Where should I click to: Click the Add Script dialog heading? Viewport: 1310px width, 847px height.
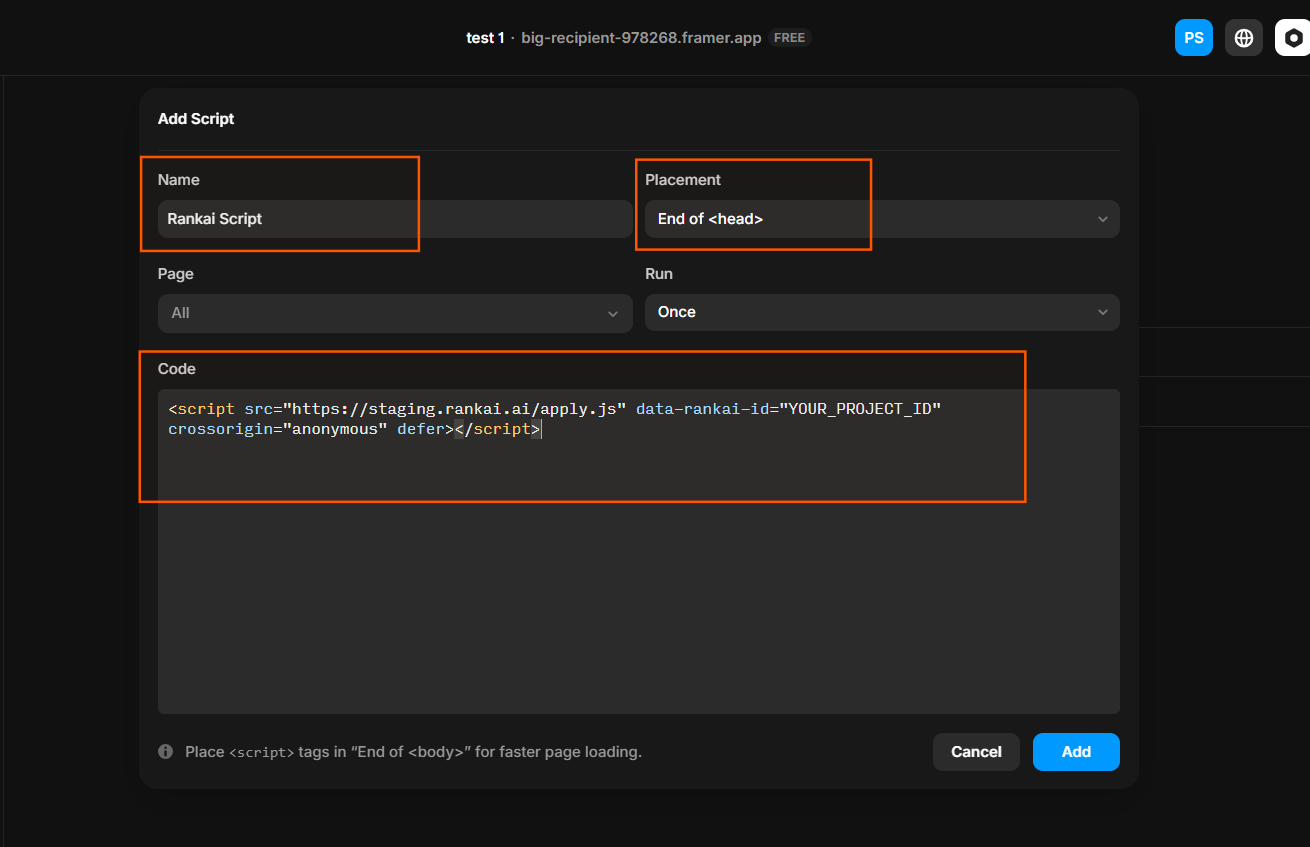click(x=196, y=118)
